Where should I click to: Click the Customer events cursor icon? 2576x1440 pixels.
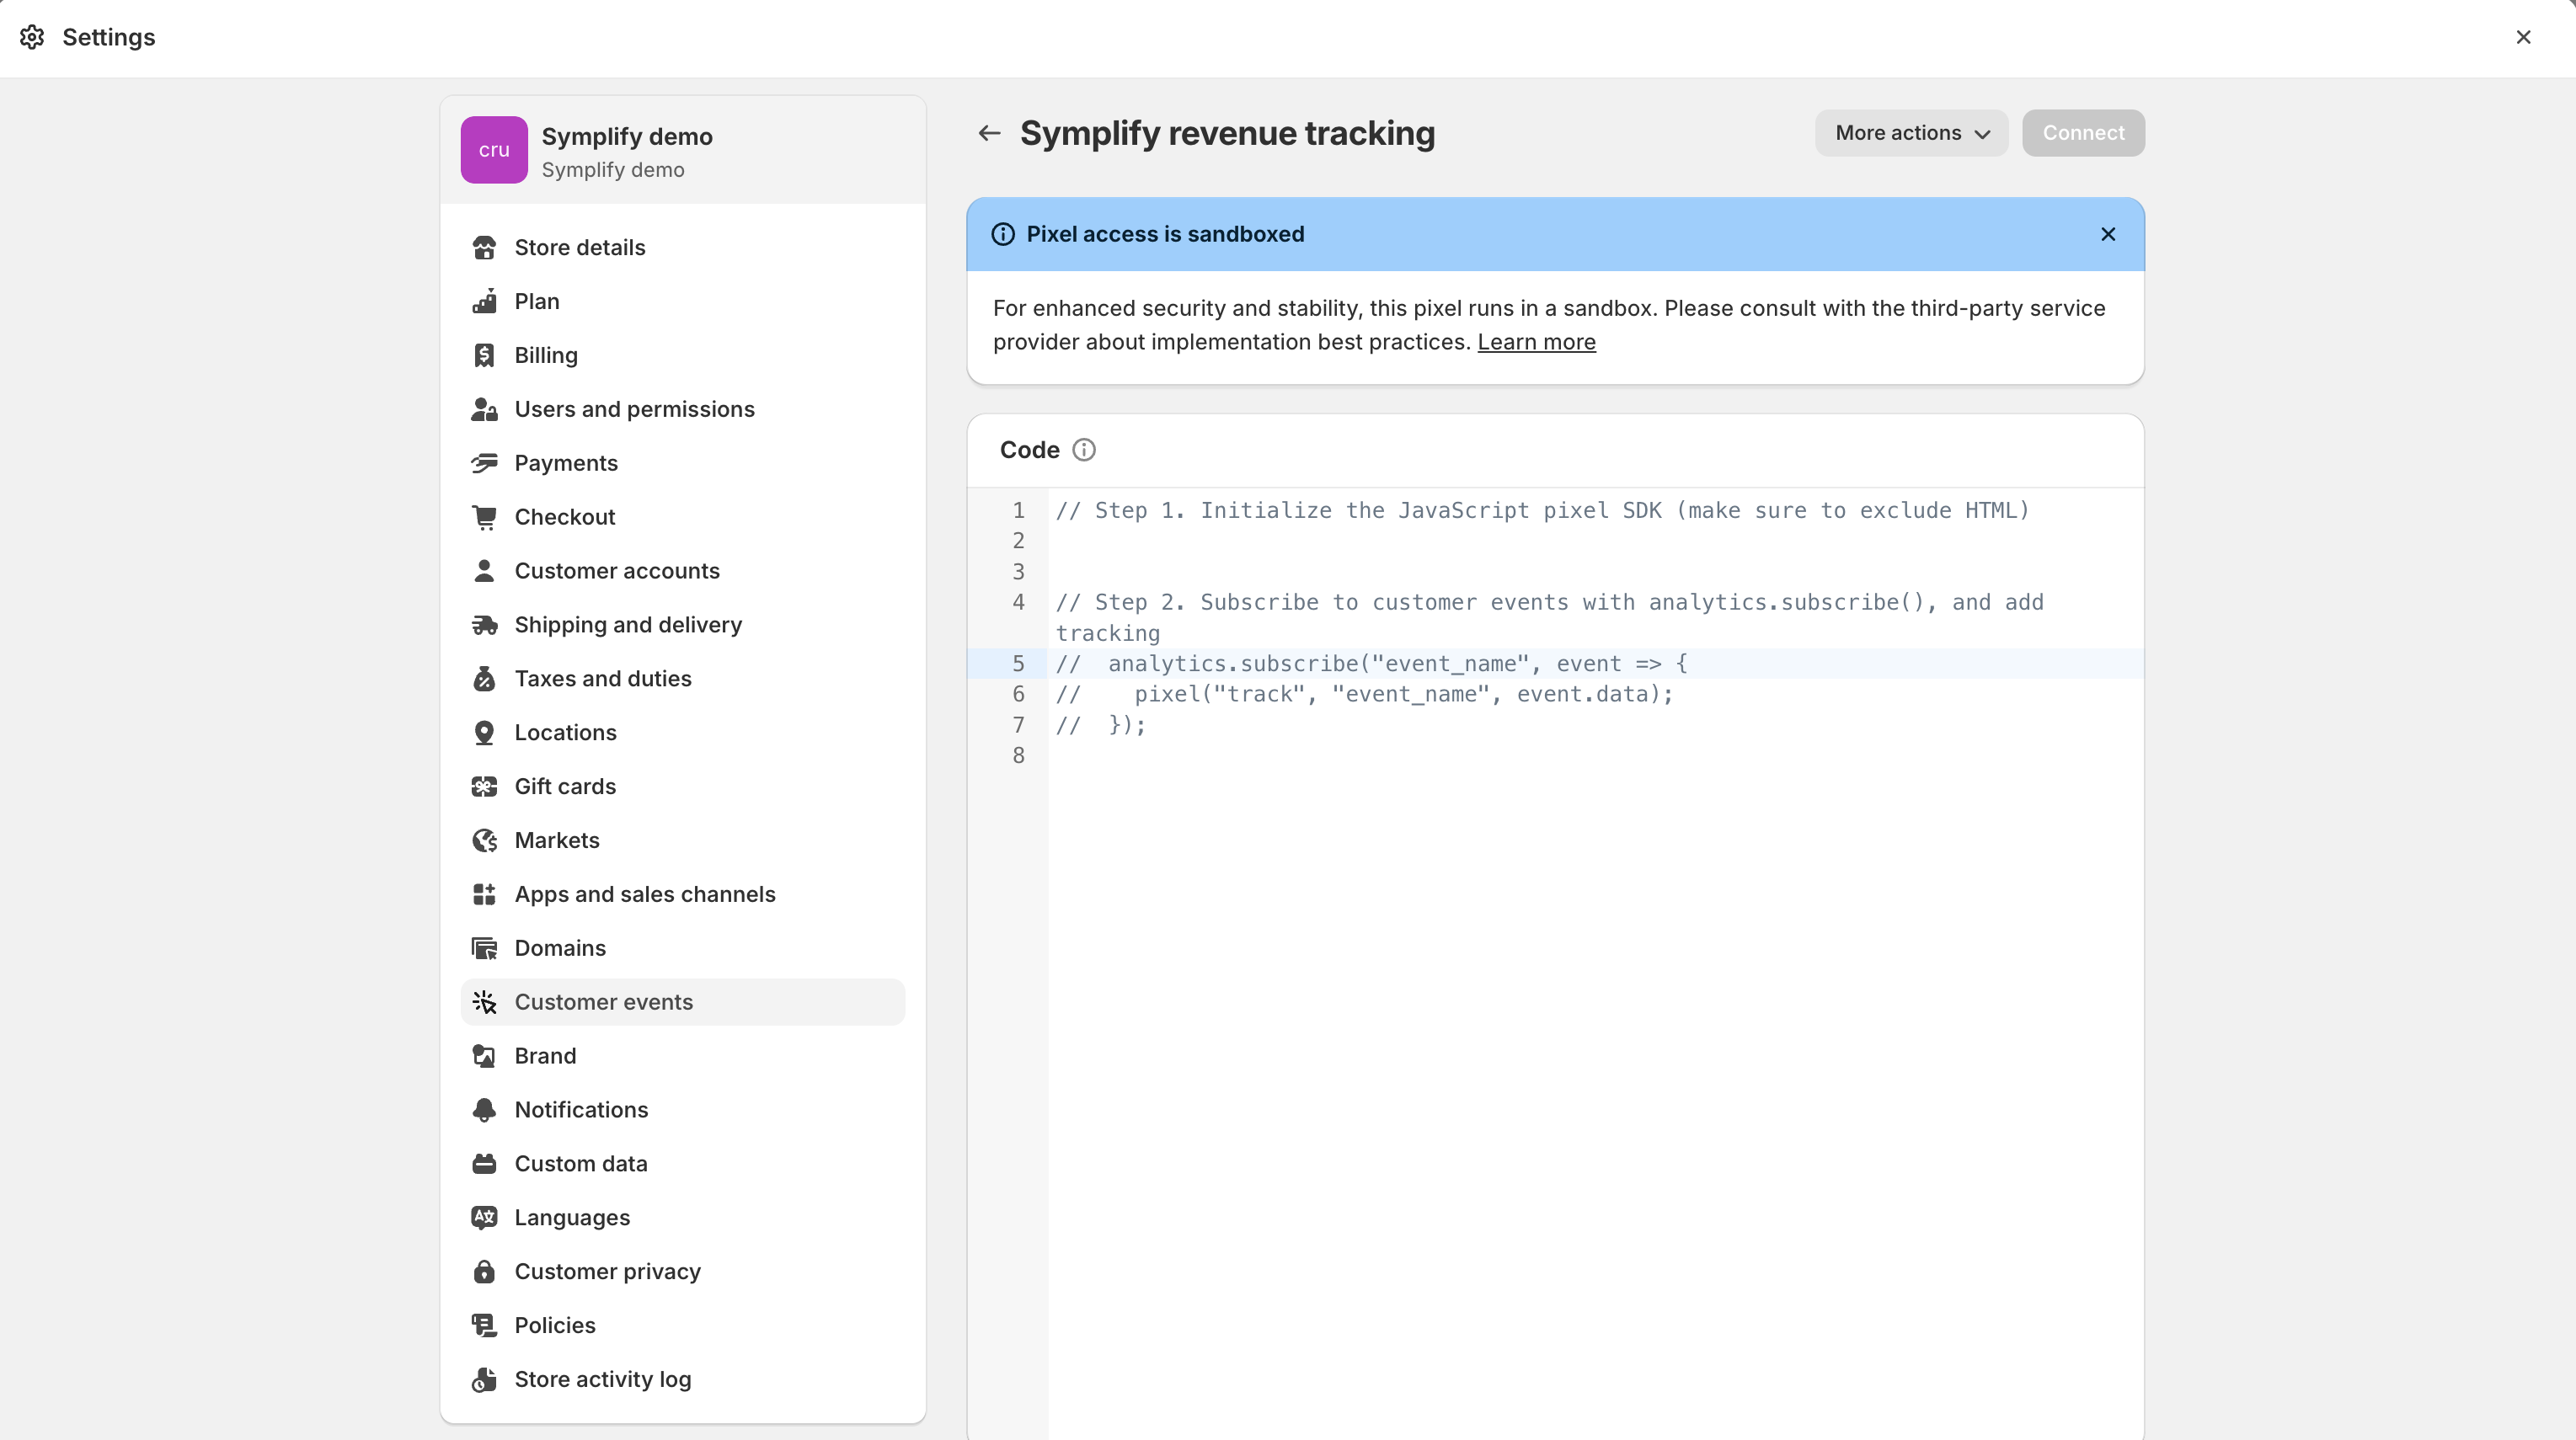[484, 1002]
